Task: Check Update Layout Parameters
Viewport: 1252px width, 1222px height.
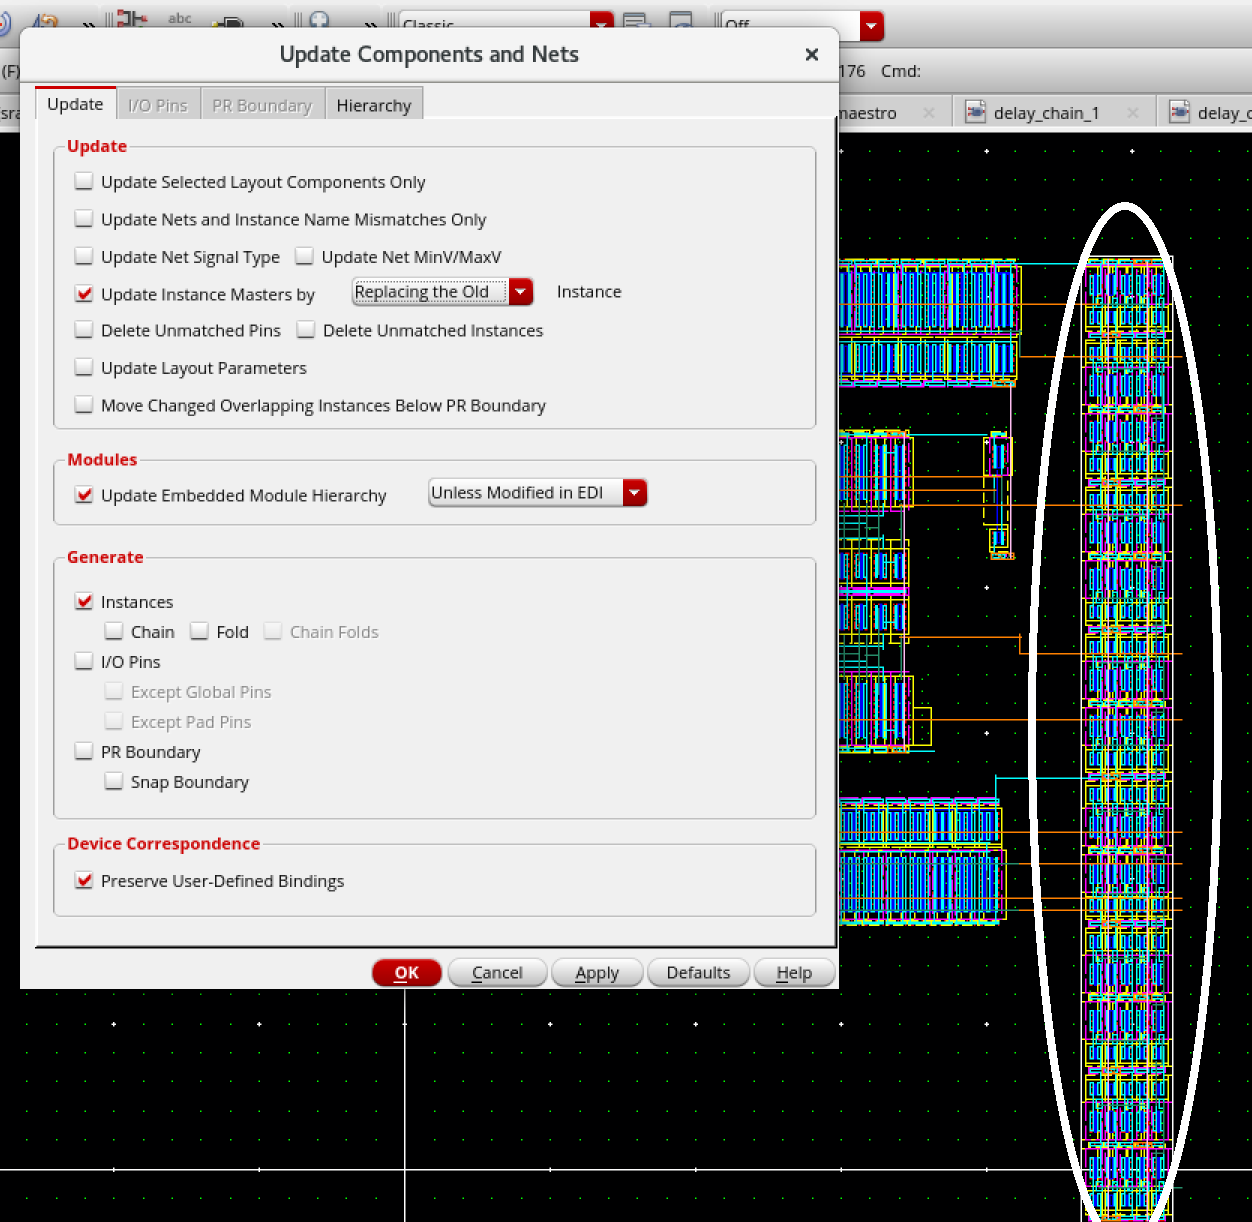Action: pyautogui.click(x=84, y=366)
